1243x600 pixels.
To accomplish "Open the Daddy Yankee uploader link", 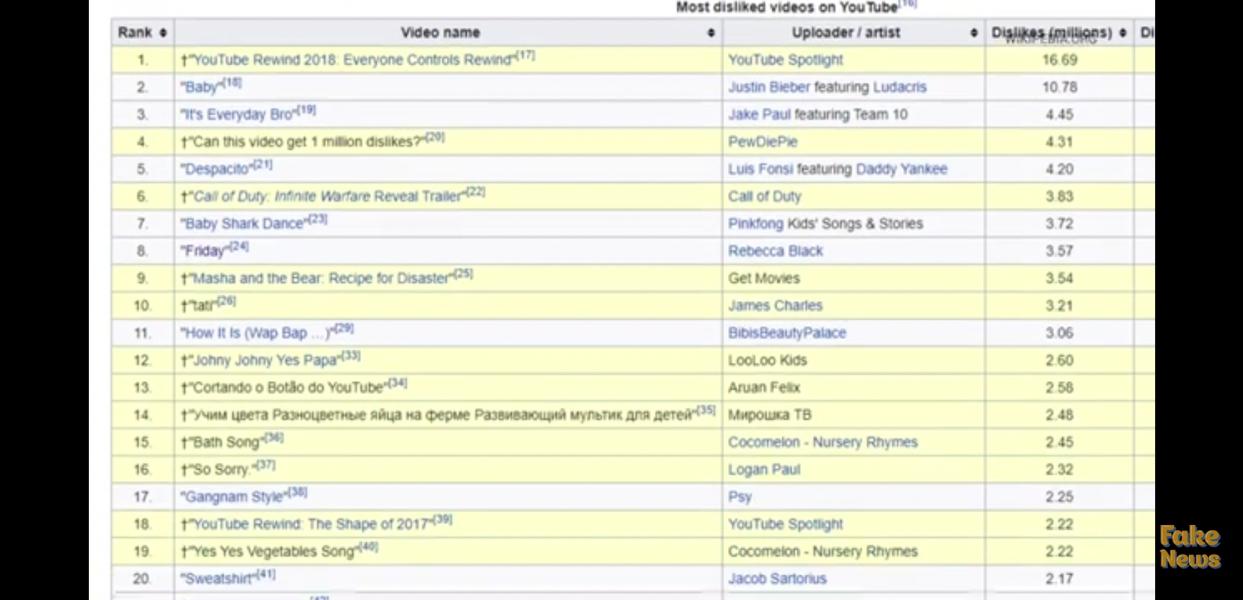I will click(x=901, y=169).
